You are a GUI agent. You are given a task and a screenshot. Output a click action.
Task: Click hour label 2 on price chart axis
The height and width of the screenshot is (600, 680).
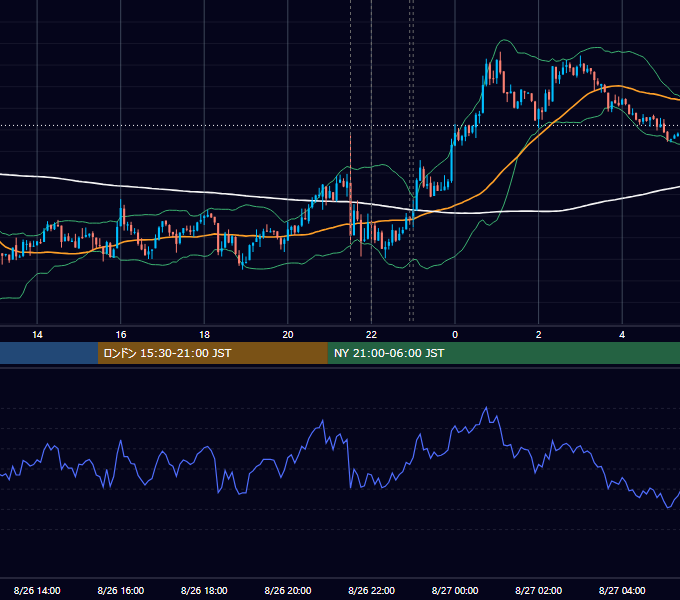coord(539,335)
